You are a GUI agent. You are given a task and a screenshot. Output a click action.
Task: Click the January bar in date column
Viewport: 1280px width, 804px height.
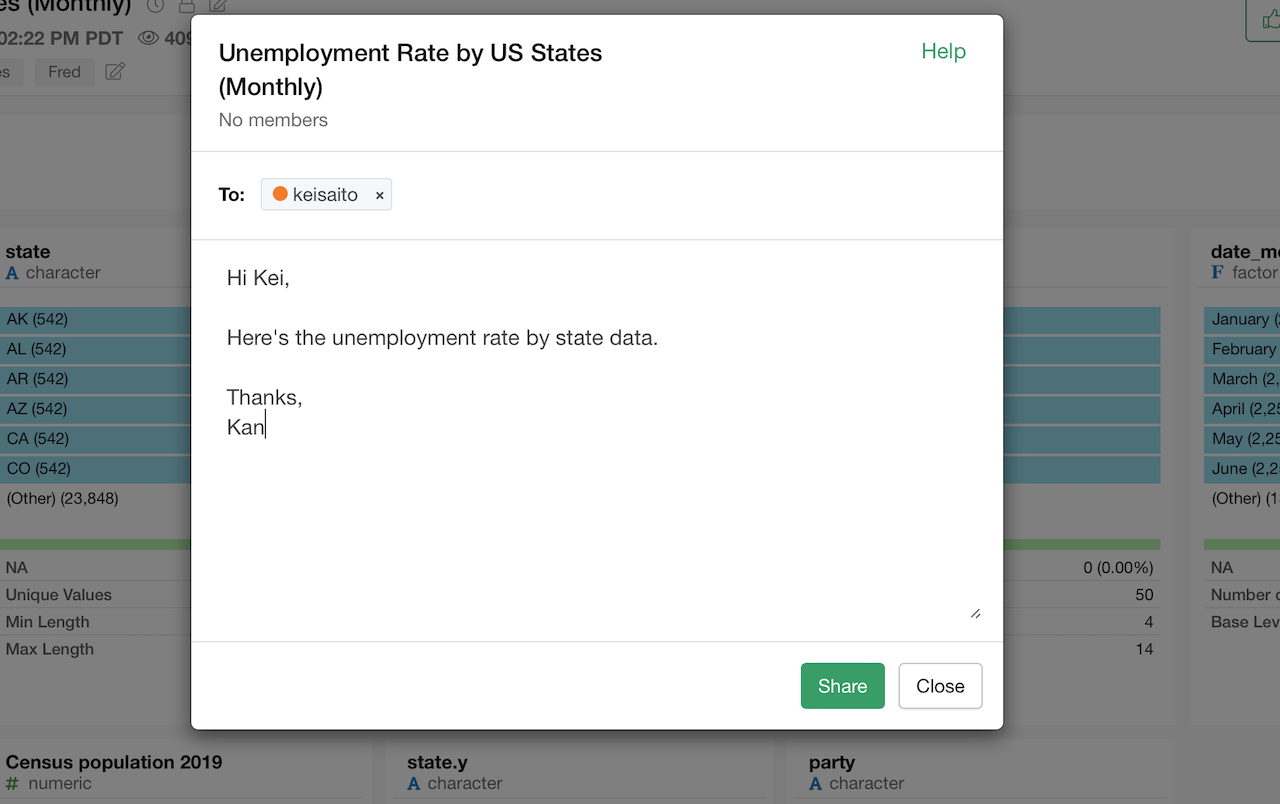1242,320
